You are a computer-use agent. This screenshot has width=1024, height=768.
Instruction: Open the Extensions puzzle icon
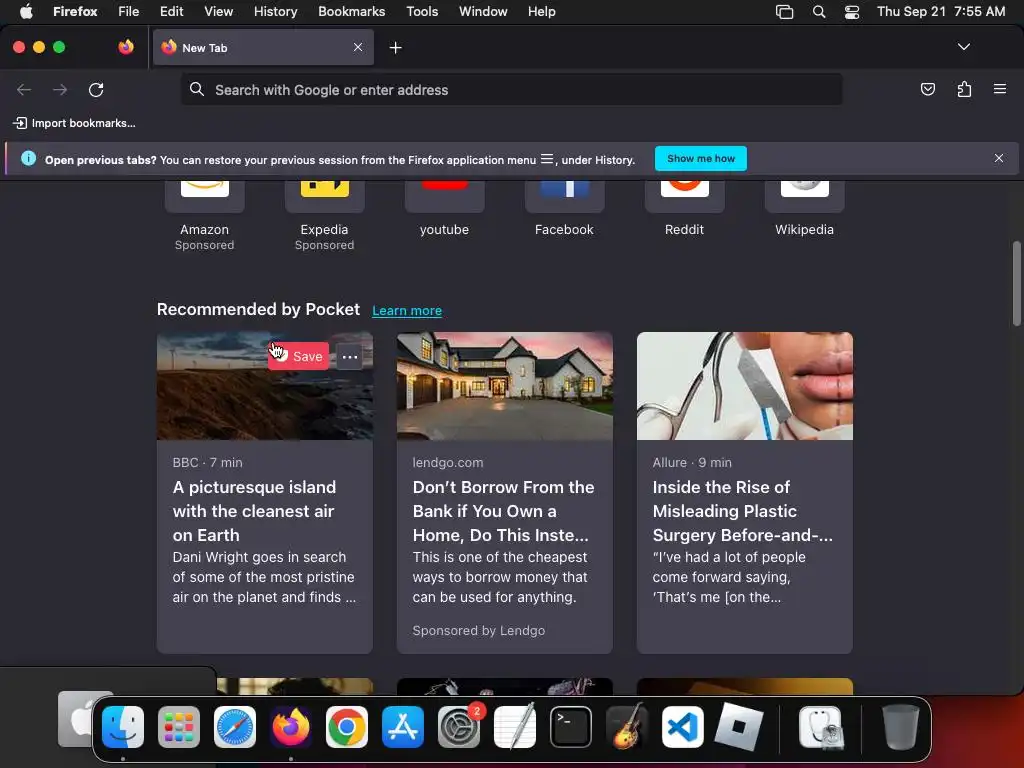(x=964, y=89)
